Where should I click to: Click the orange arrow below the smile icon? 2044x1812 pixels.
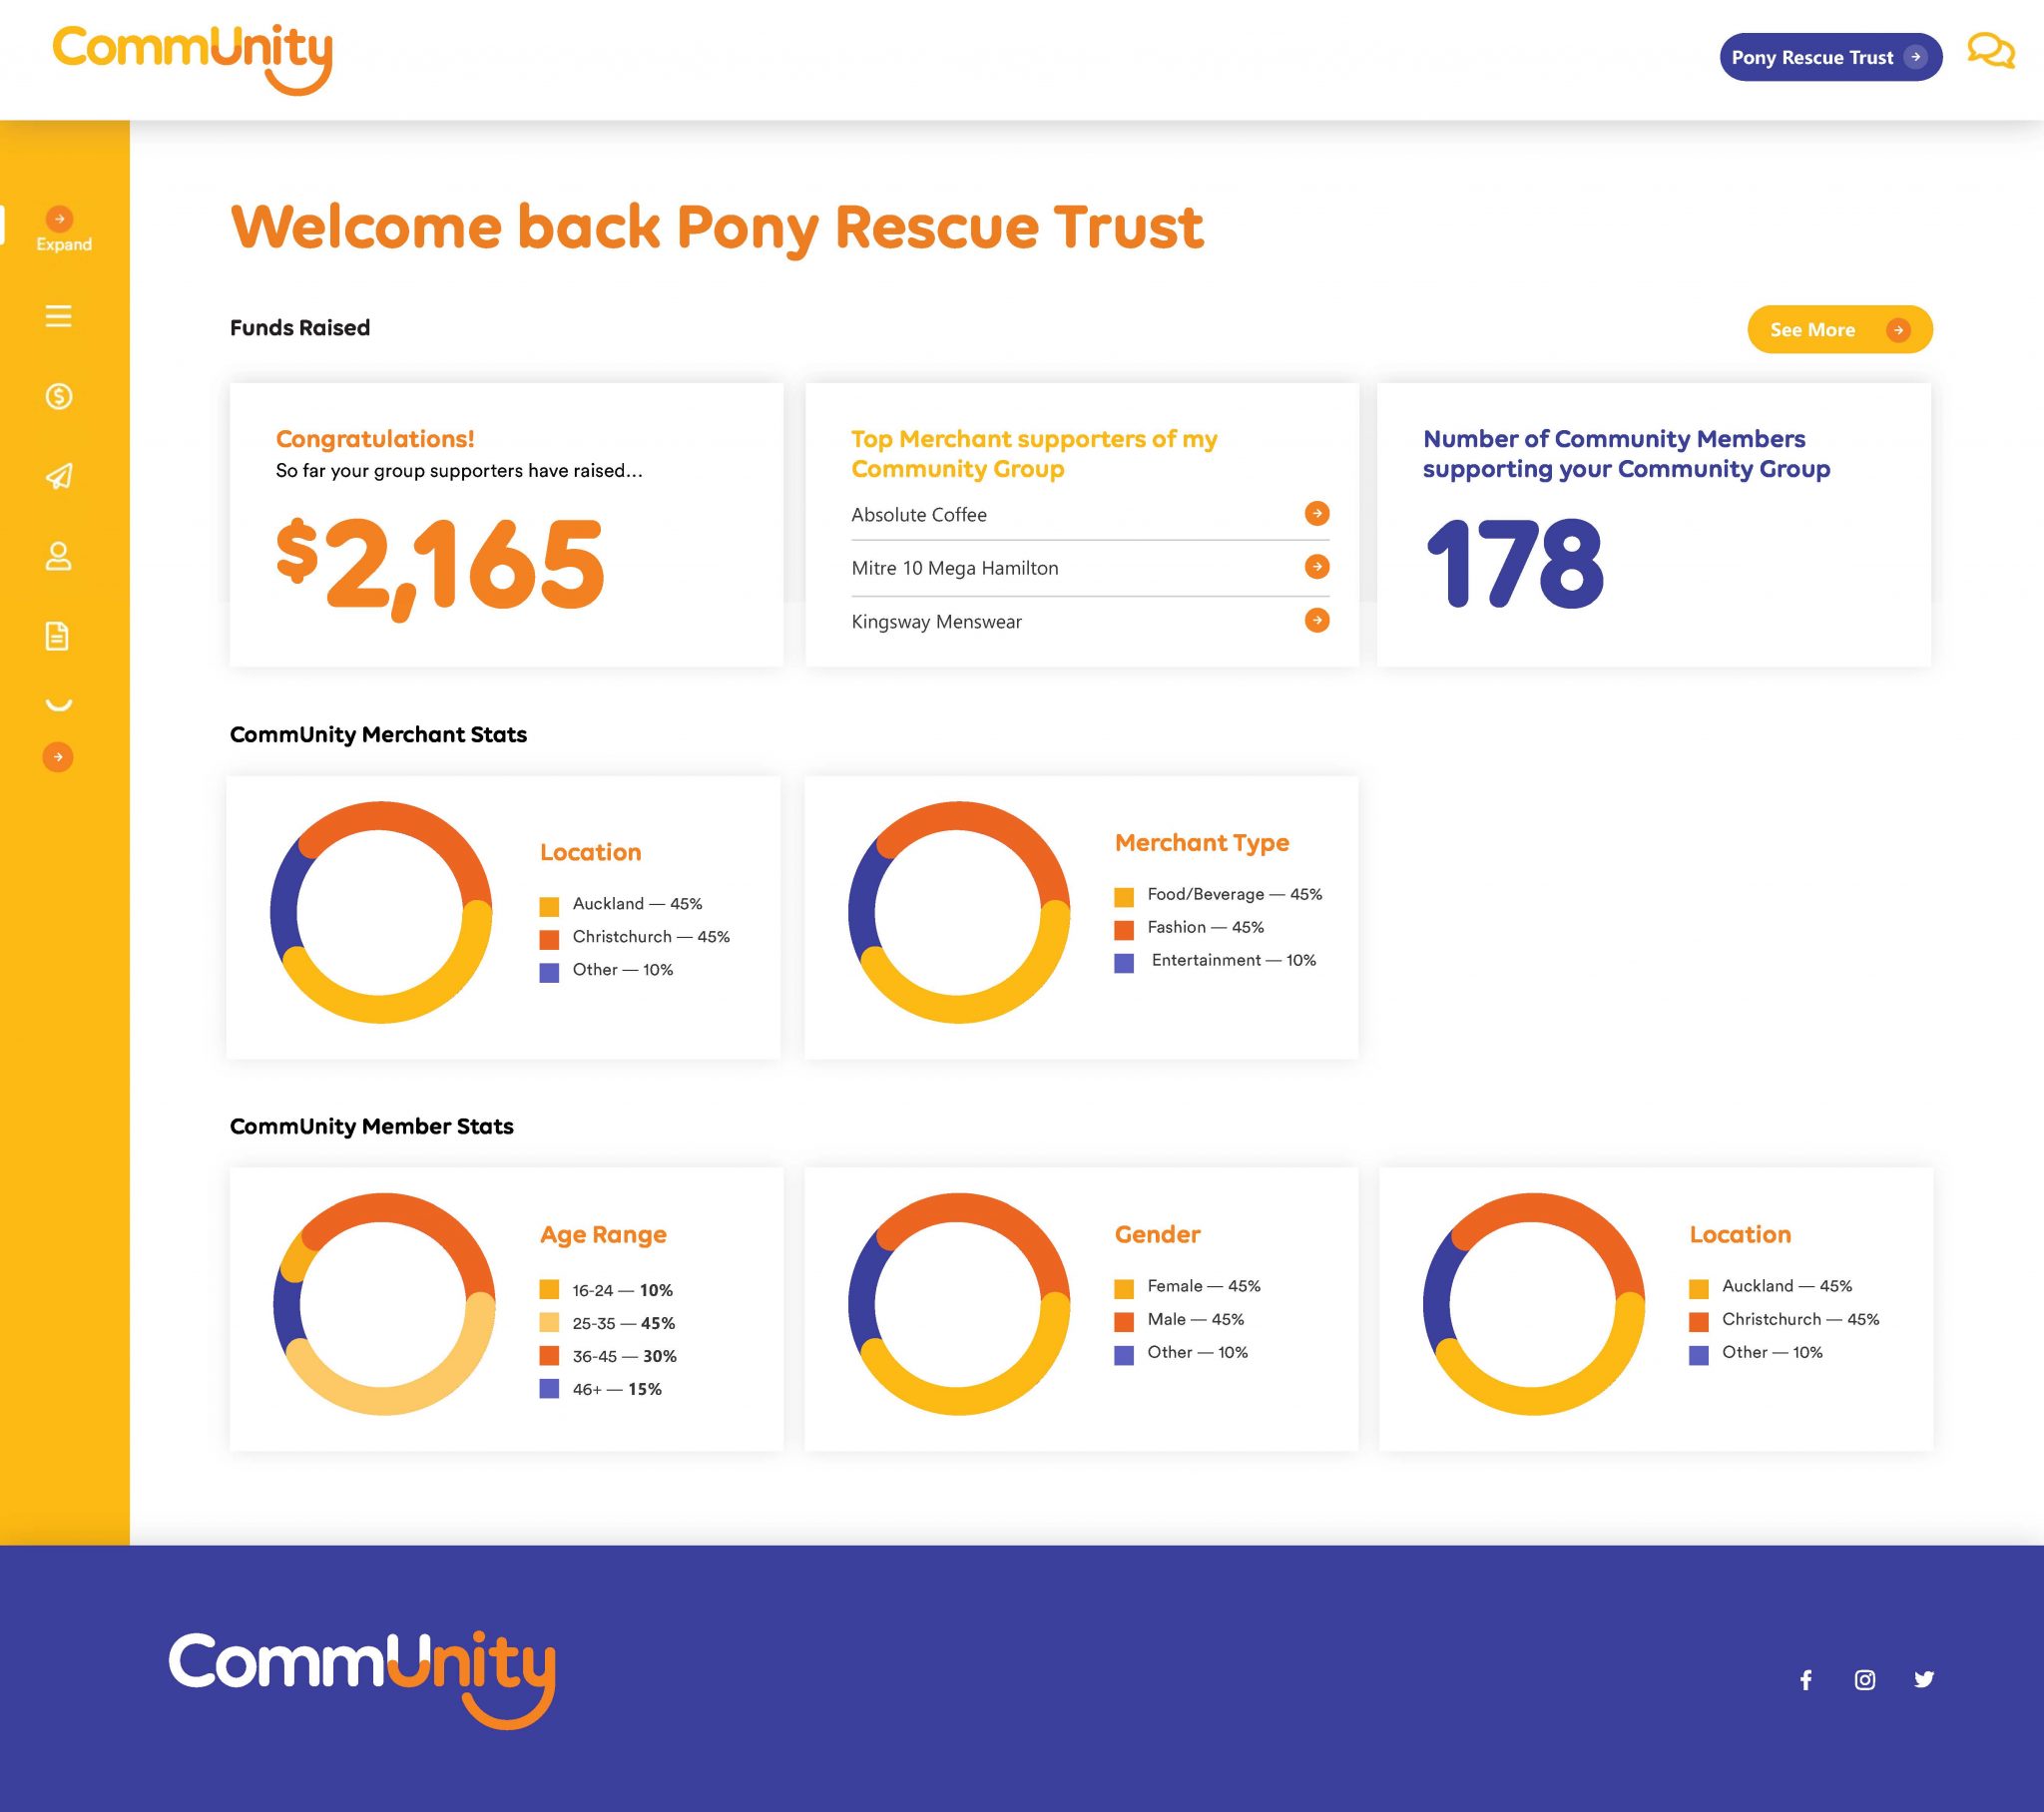[58, 757]
